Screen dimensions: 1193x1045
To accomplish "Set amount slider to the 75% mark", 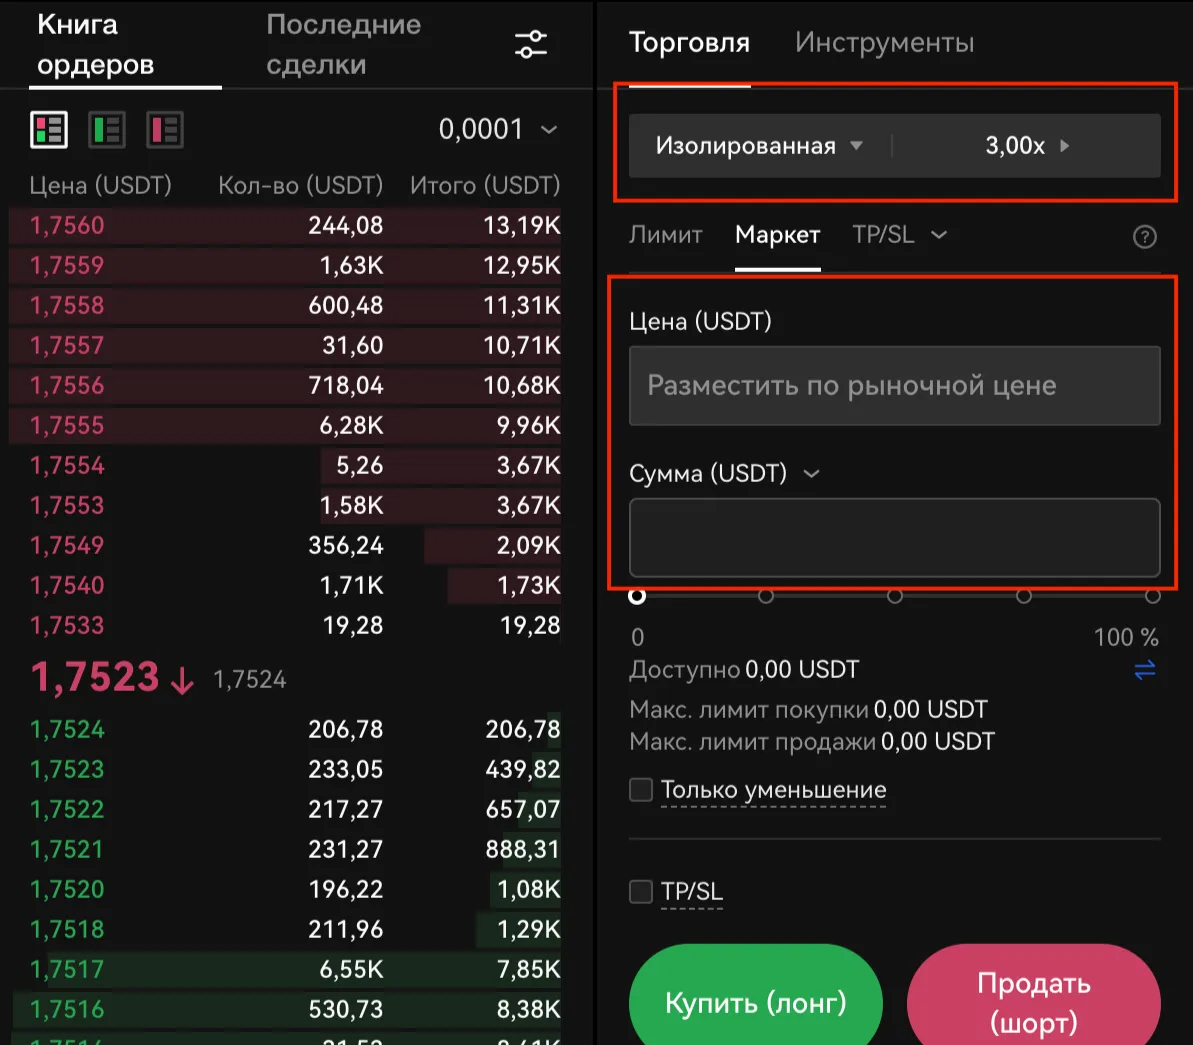I will tap(1024, 596).
